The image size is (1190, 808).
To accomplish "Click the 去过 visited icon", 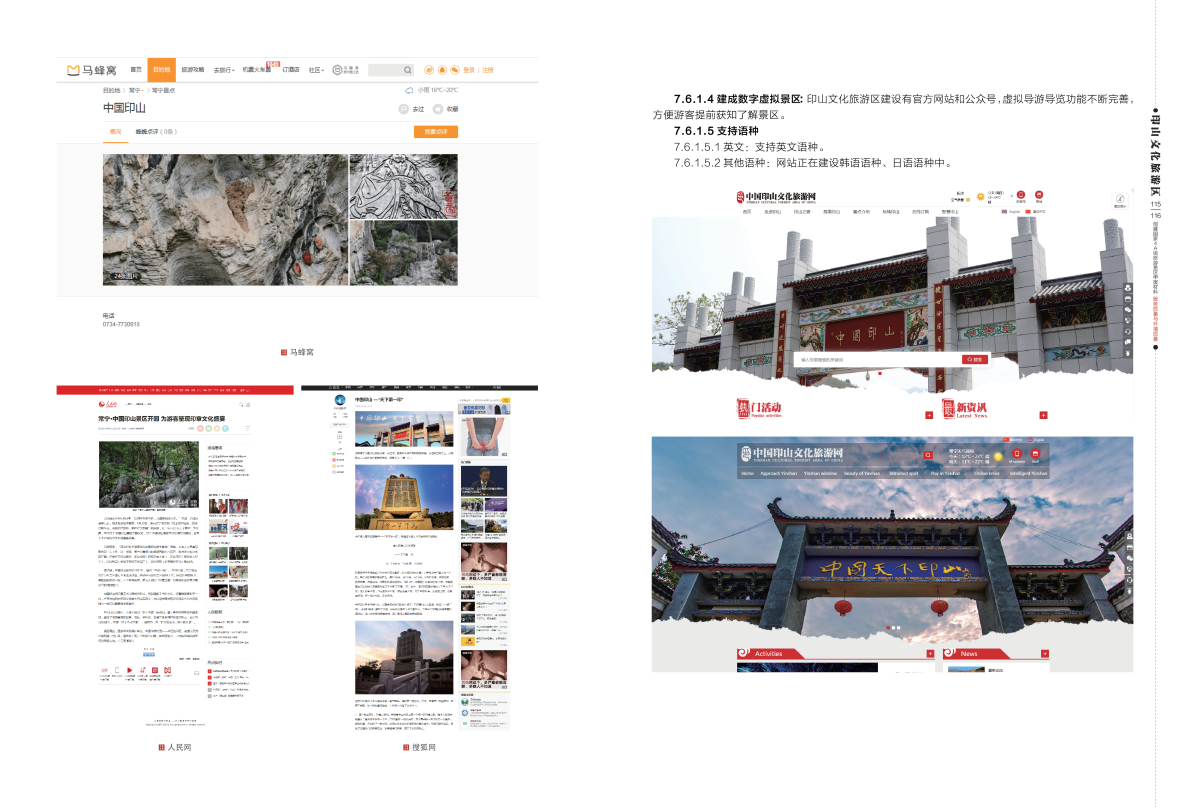I will pyautogui.click(x=404, y=109).
